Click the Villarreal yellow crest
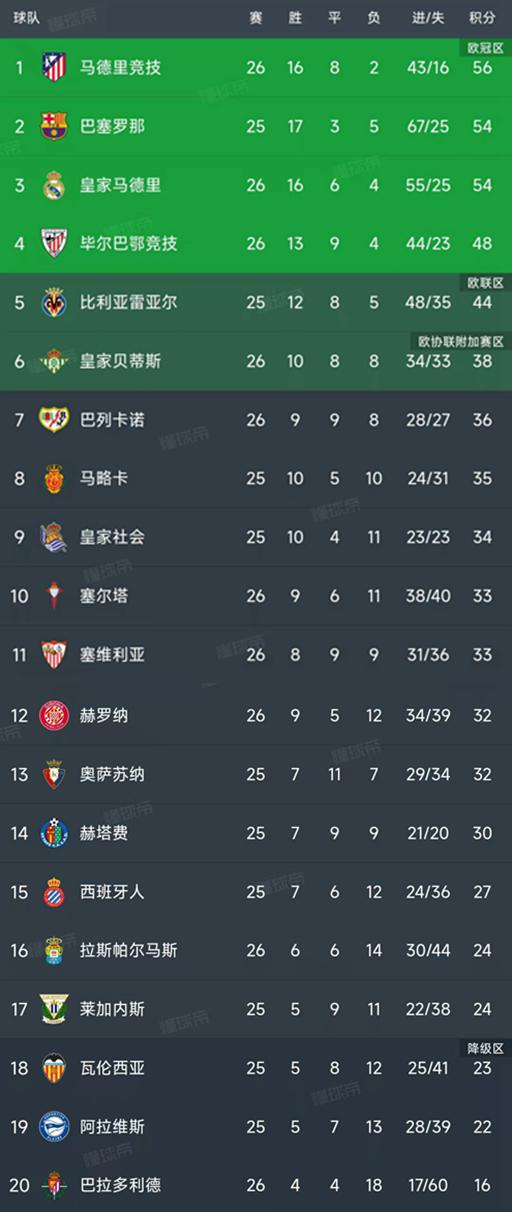The width and height of the screenshot is (512, 1212). (53, 302)
